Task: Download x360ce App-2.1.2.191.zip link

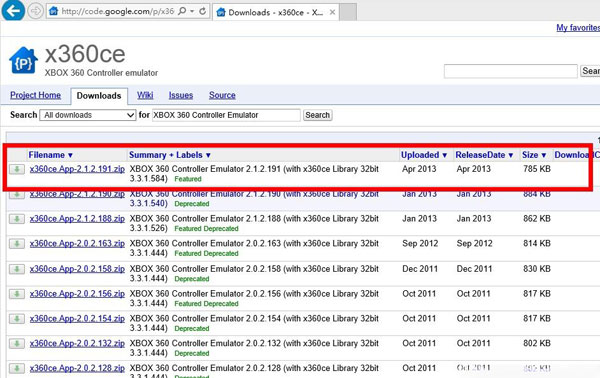Action: click(x=77, y=169)
